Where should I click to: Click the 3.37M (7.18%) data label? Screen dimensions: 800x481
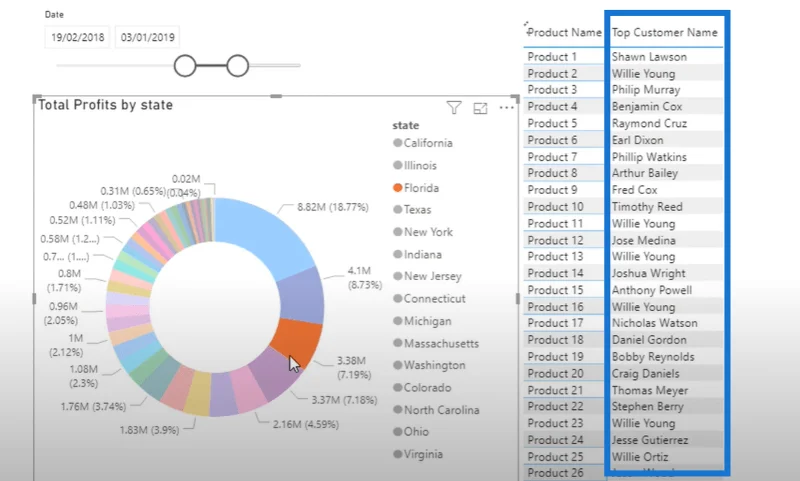[344, 400]
